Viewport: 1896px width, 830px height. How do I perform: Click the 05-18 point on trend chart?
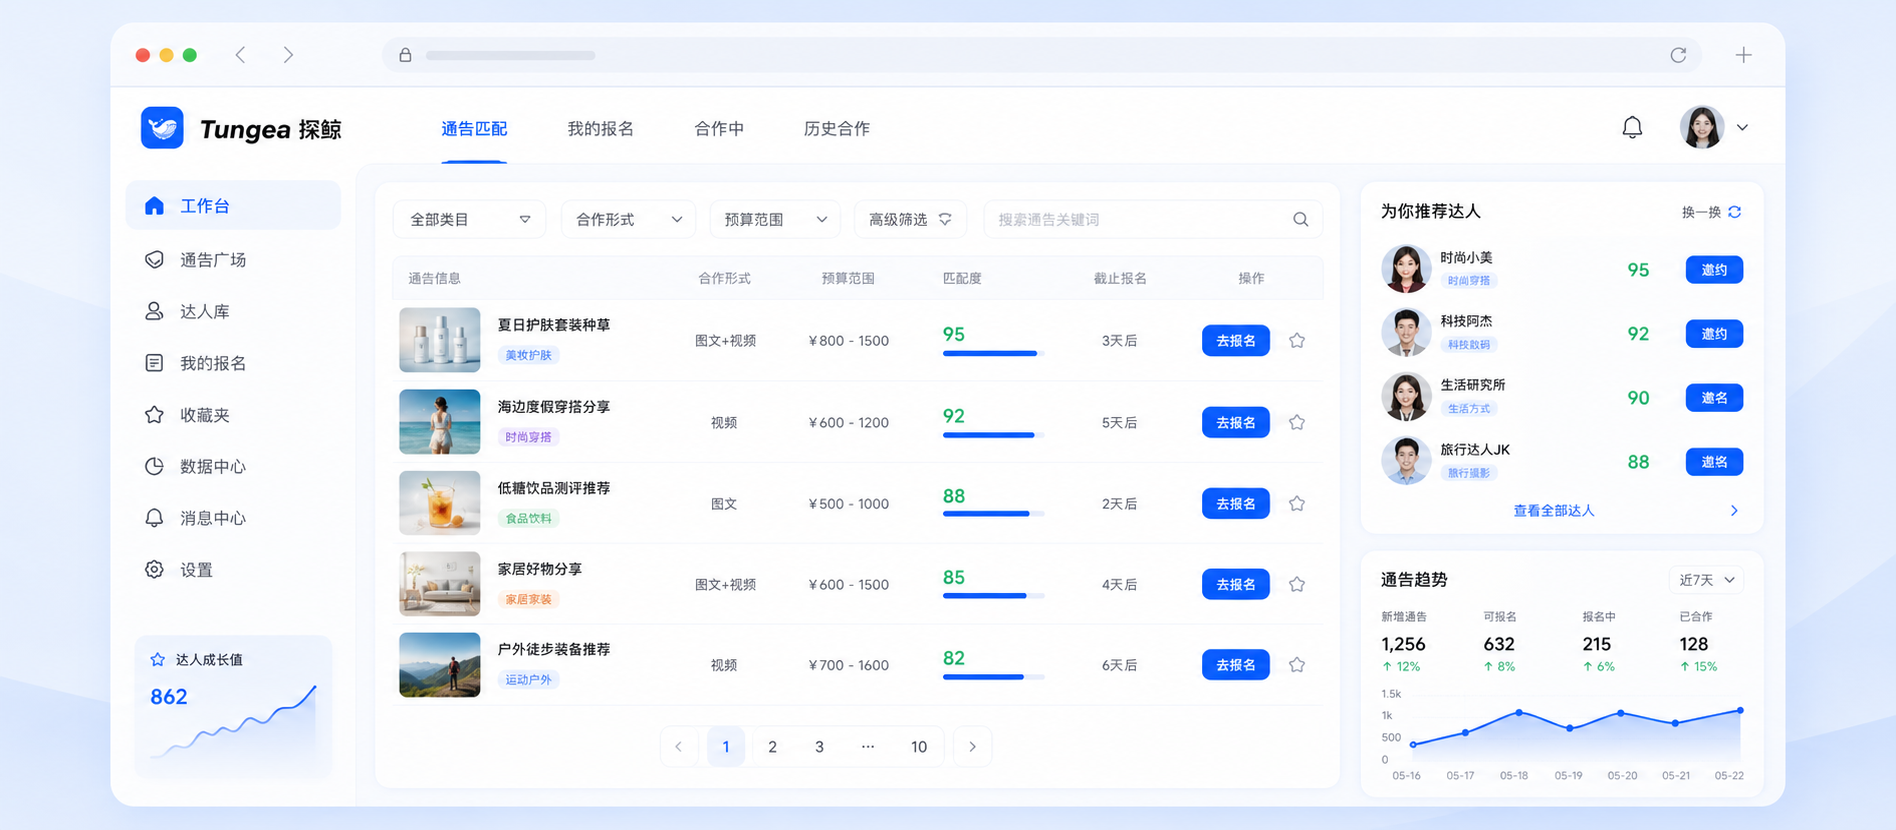[1518, 712]
